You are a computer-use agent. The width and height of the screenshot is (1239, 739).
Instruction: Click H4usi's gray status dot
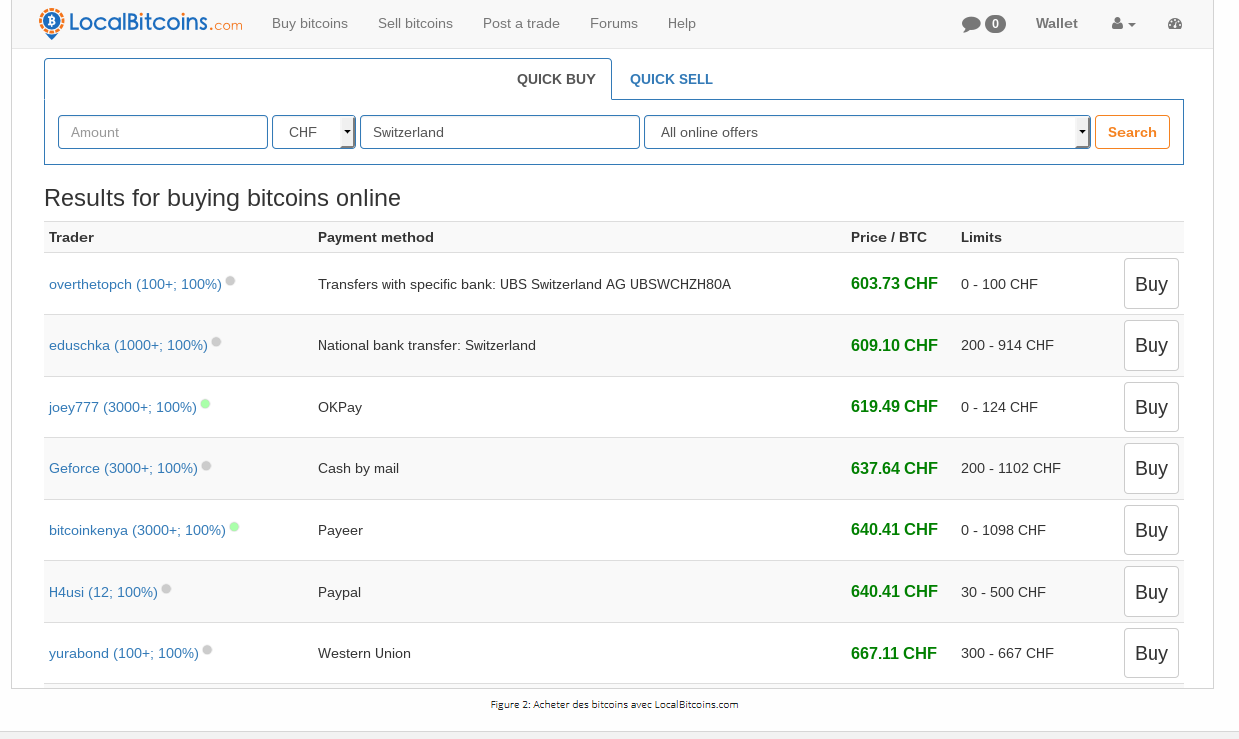pyautogui.click(x=166, y=589)
